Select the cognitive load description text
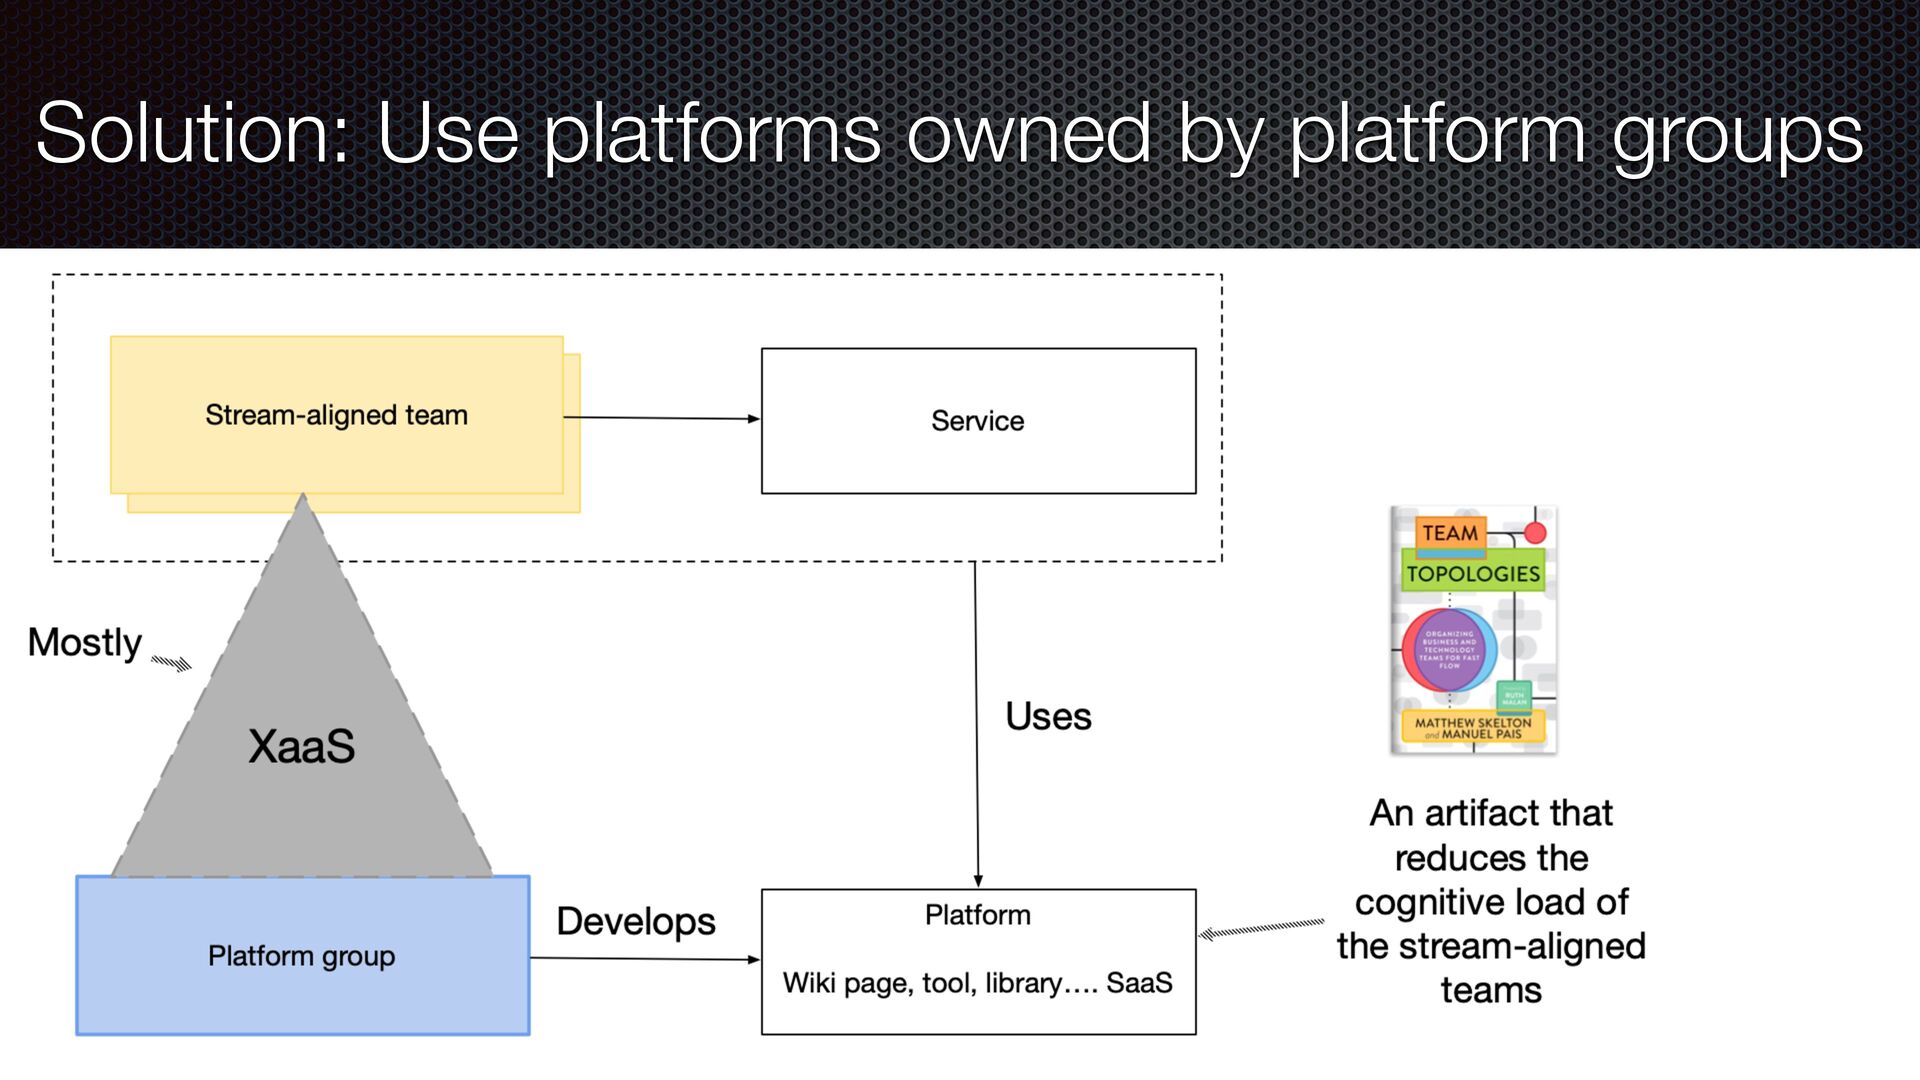1920x1080 pixels. pos(1491,900)
